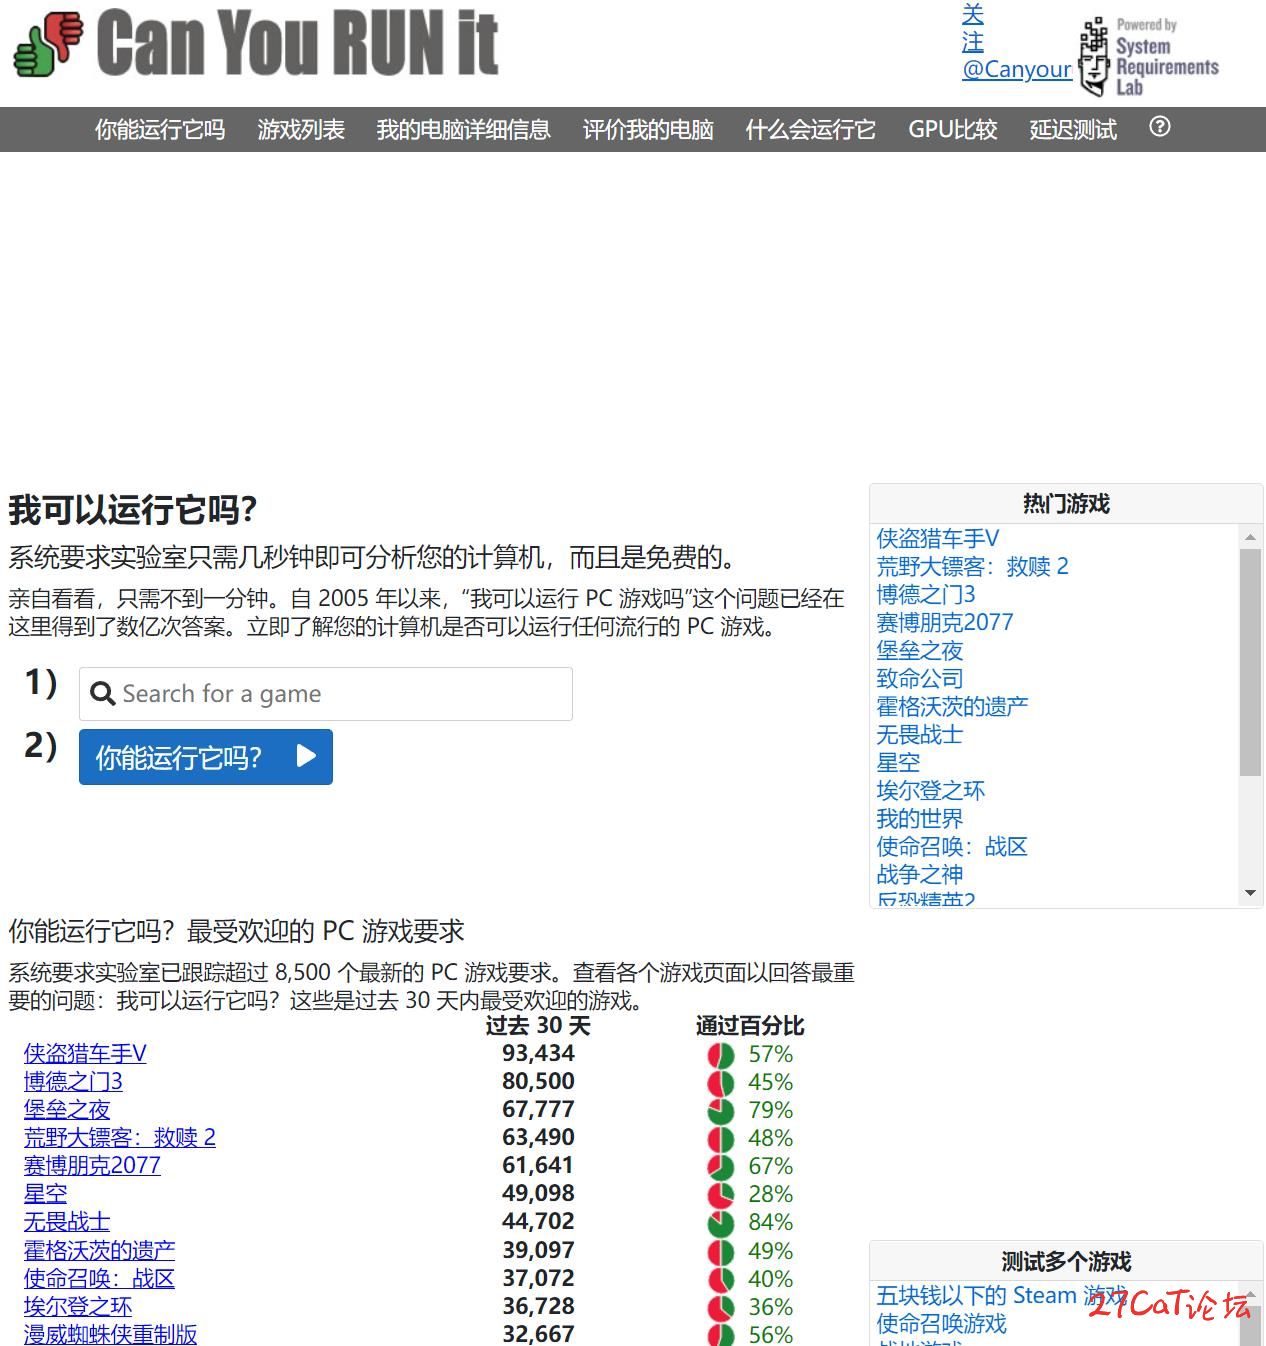Select 我的世界 in the 热门游戏 list

pyautogui.click(x=920, y=818)
